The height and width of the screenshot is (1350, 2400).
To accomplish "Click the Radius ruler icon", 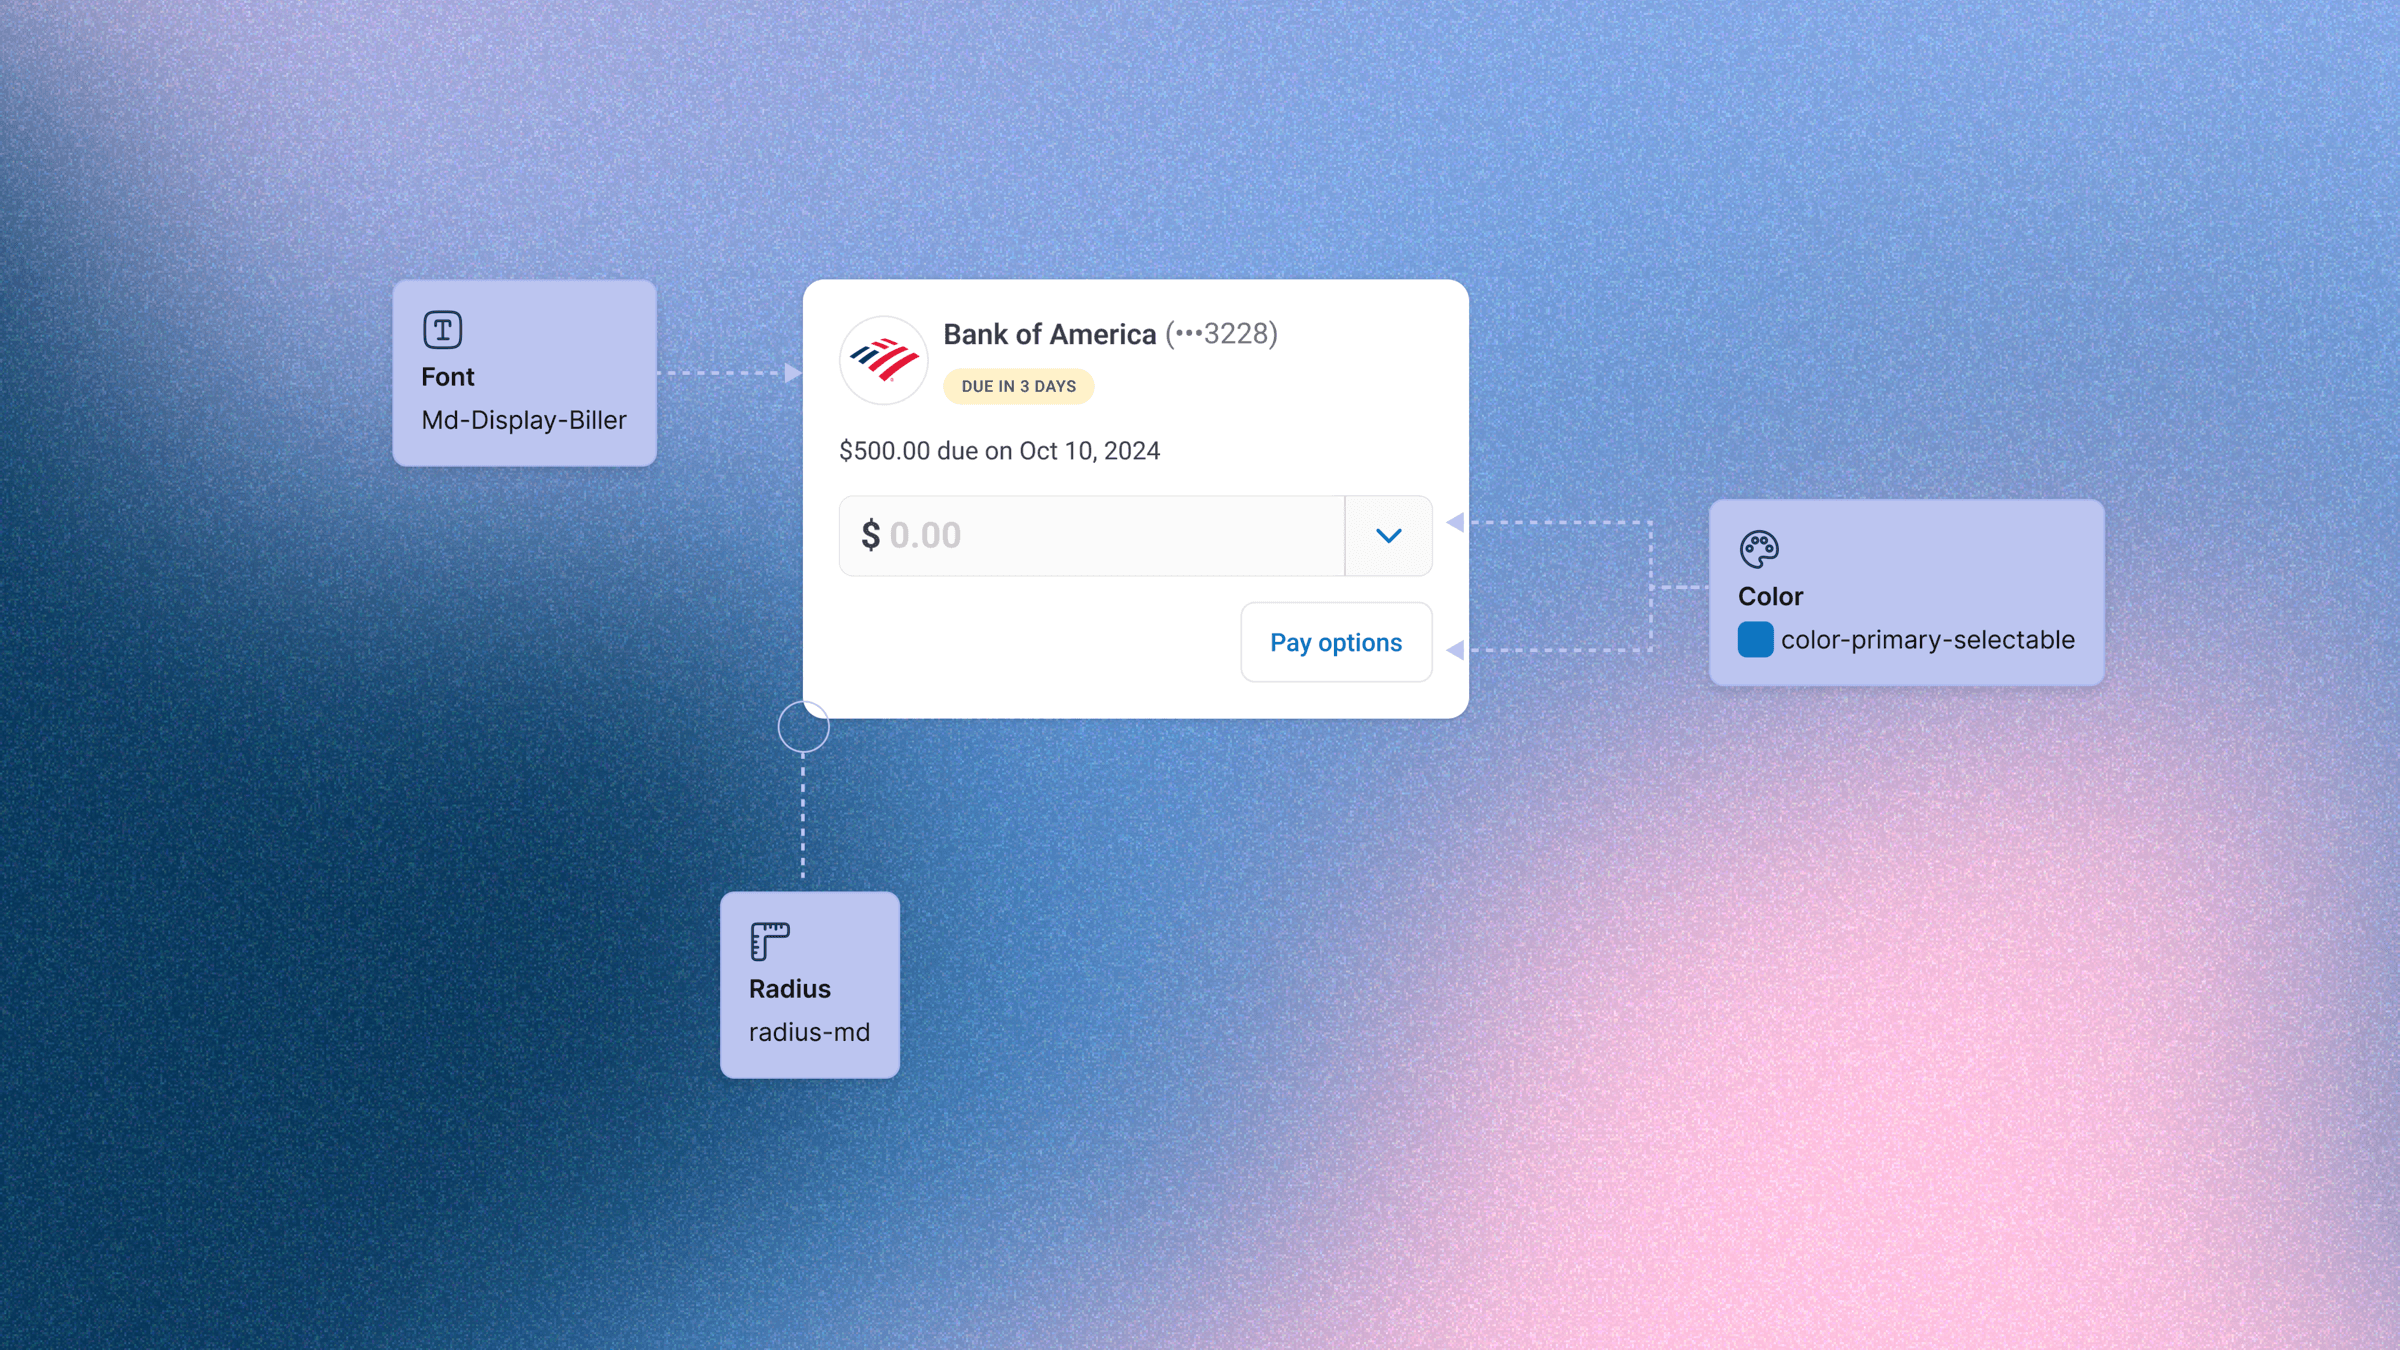I will pyautogui.click(x=770, y=941).
